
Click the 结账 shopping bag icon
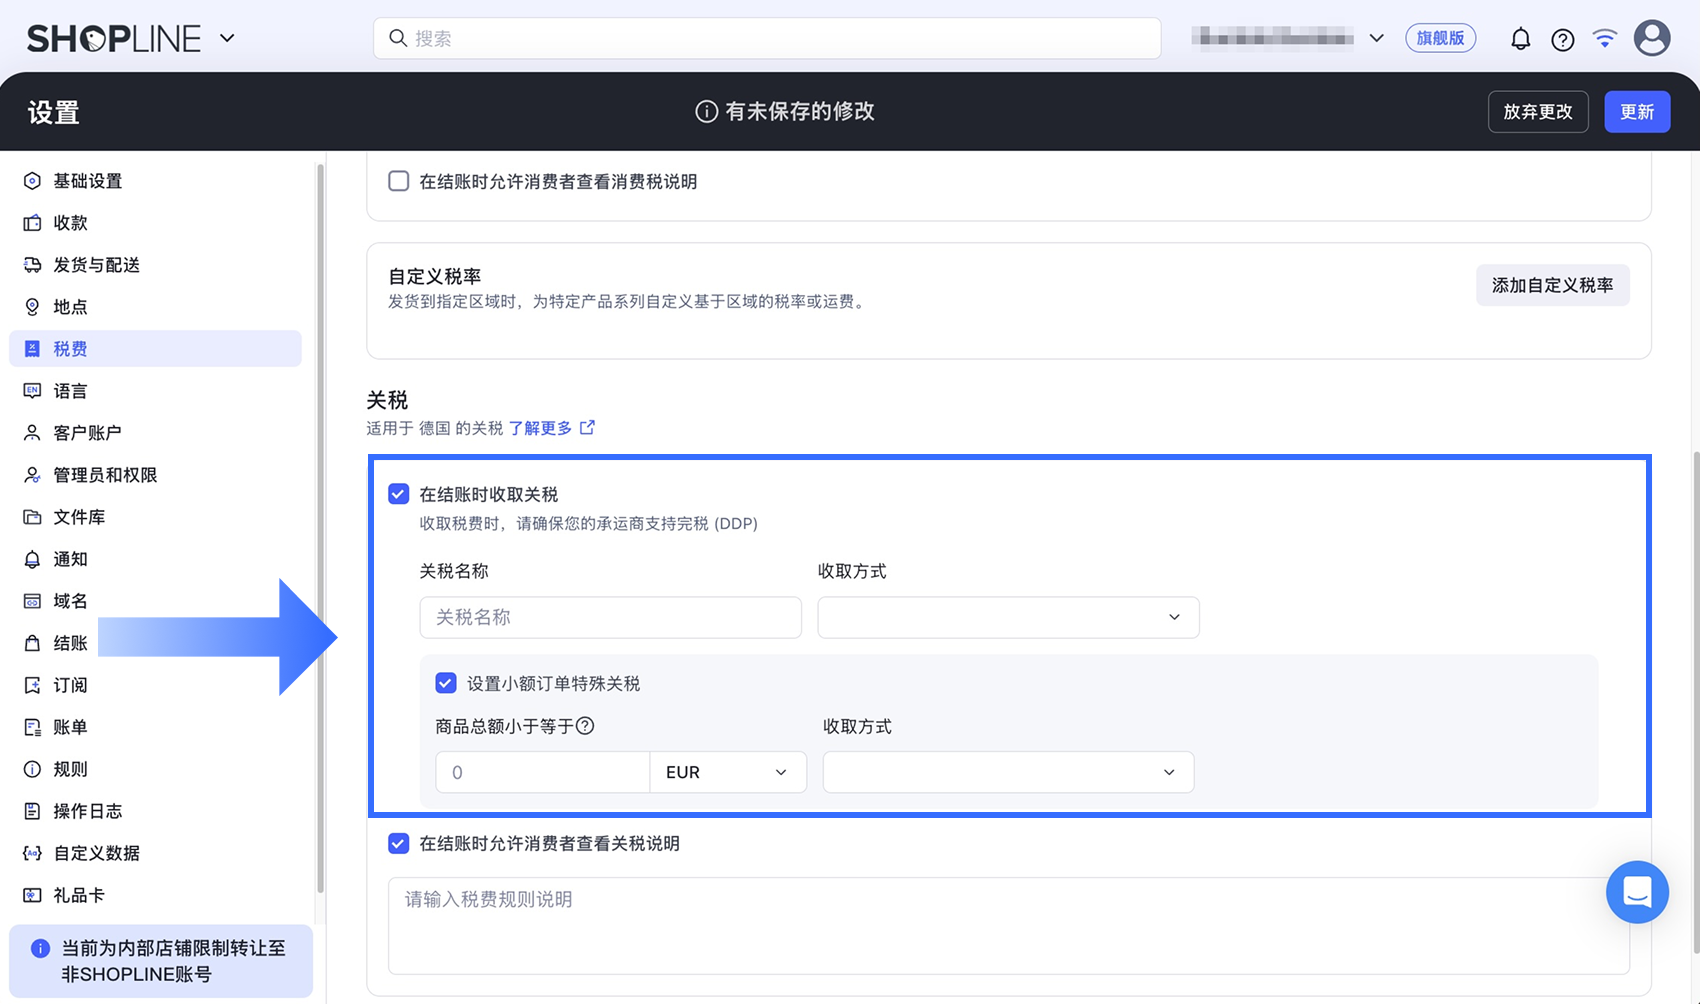coord(32,643)
